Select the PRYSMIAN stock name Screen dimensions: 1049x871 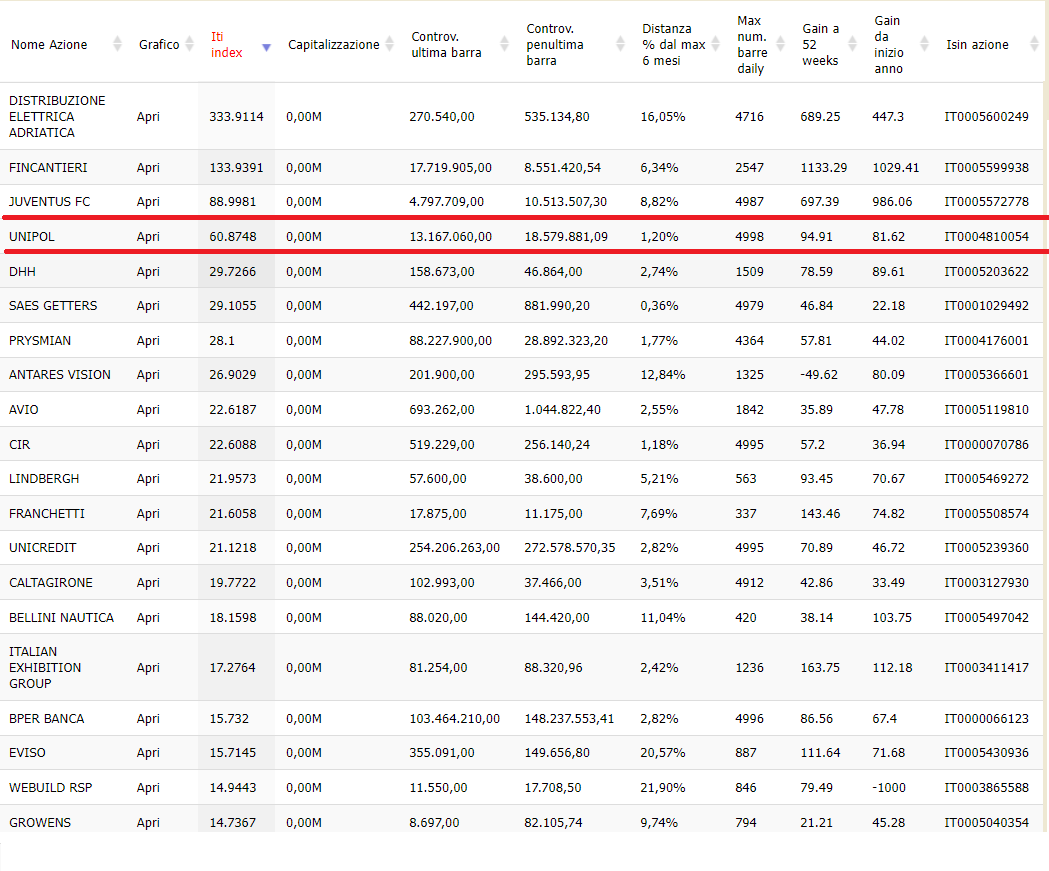(x=39, y=341)
